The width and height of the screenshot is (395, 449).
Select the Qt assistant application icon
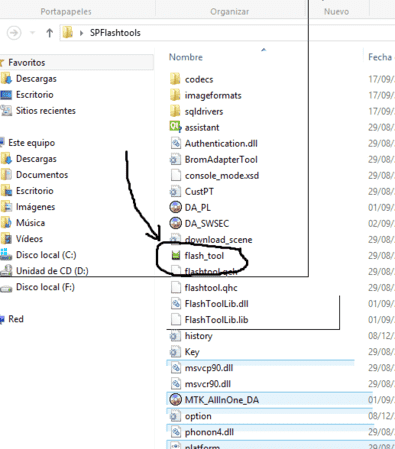[175, 127]
